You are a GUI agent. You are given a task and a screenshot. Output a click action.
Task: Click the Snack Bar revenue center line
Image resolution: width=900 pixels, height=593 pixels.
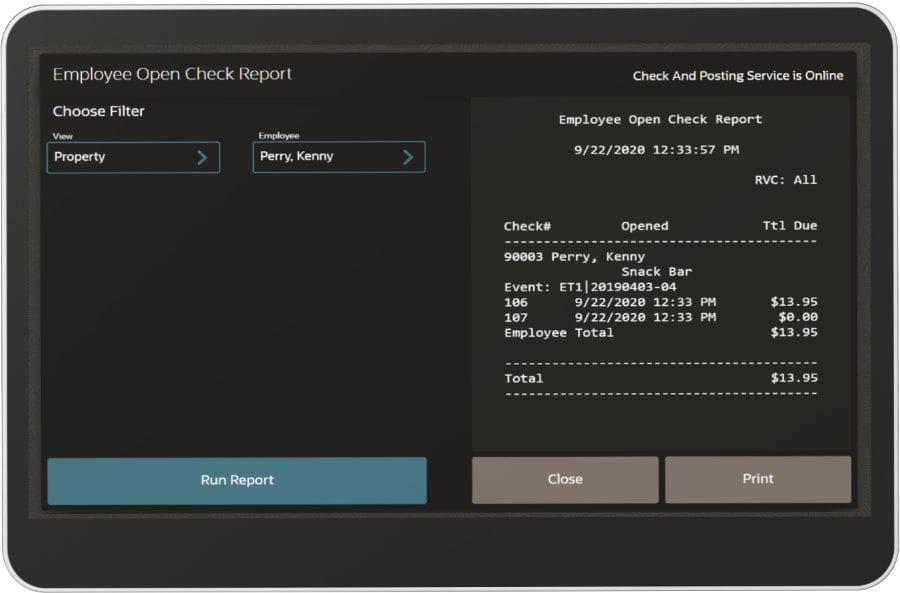coord(657,272)
